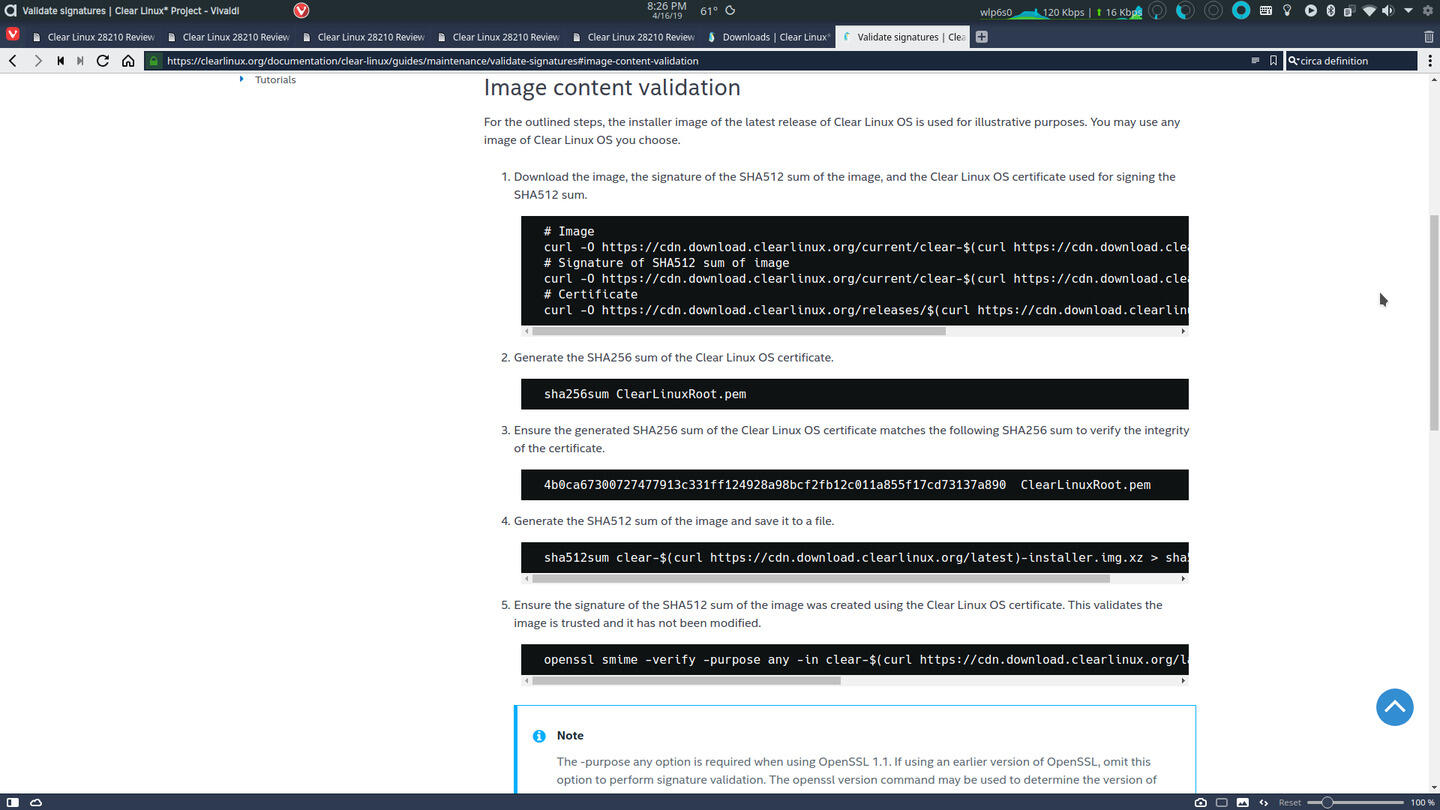Open the system settings gear icon
The height and width of the screenshot is (810, 1440).
(x=1427, y=10)
